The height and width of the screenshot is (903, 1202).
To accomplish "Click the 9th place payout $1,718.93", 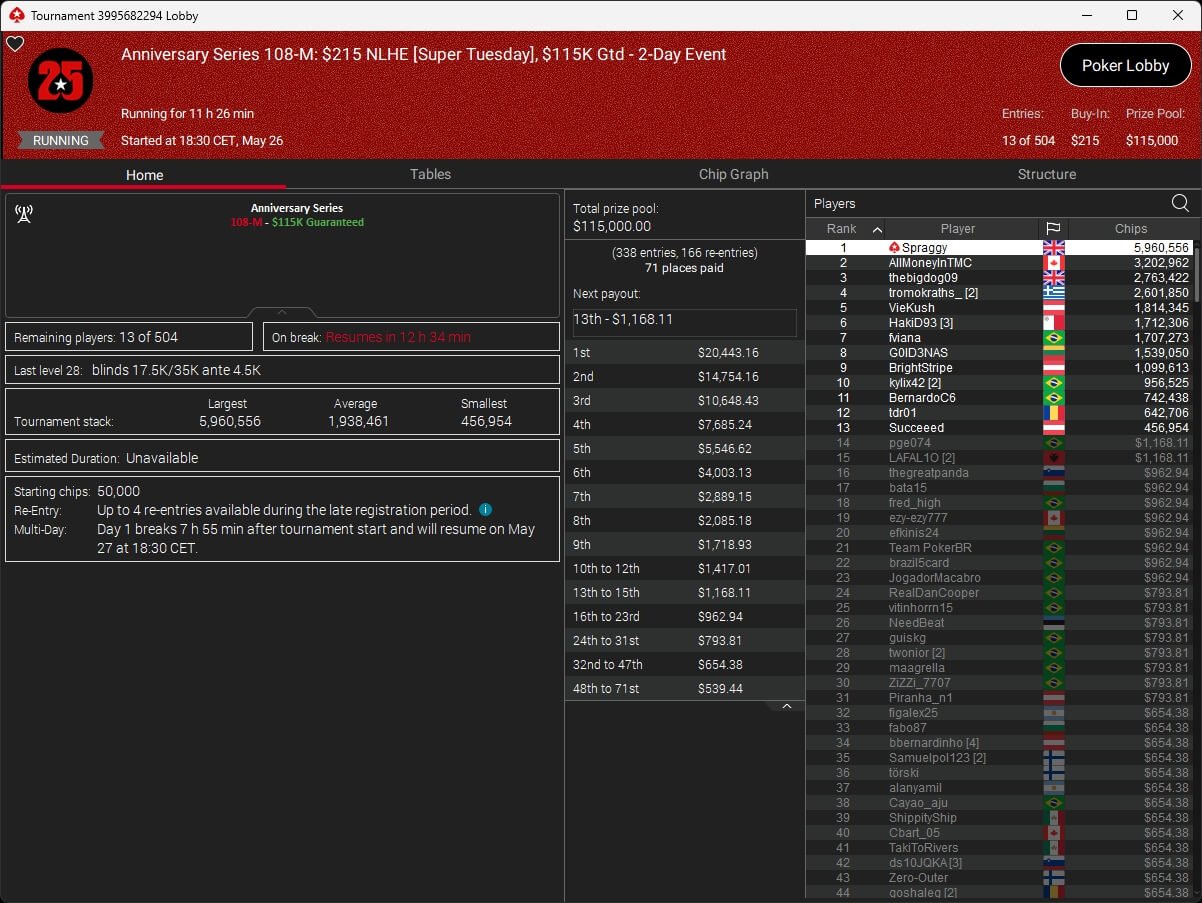I will click(725, 544).
